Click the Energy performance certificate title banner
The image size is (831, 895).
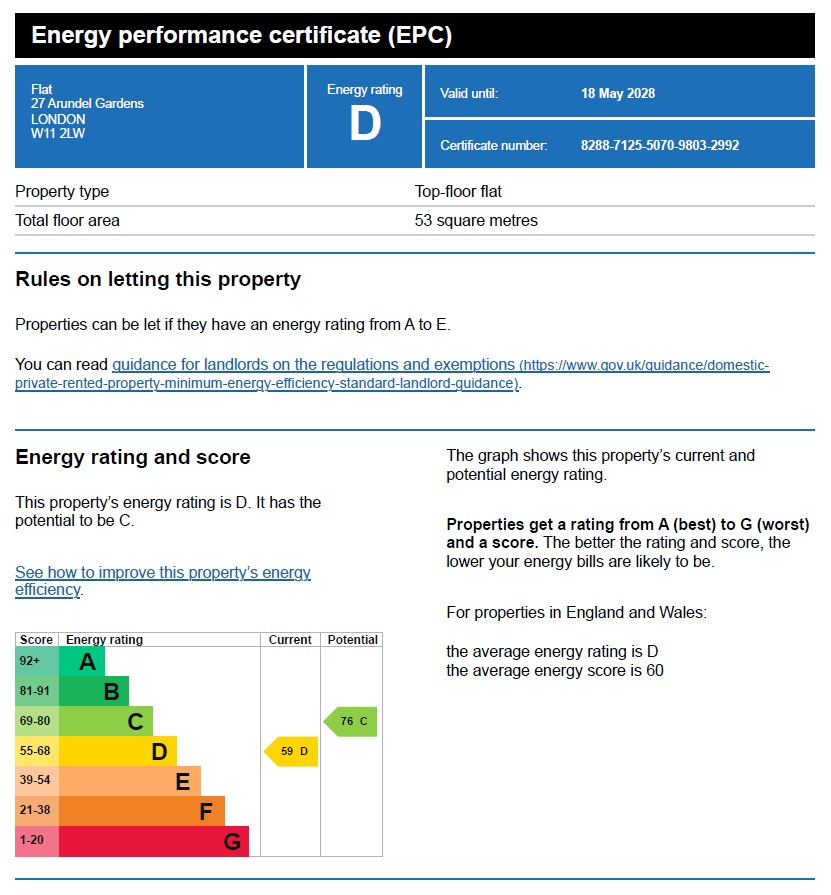415,35
